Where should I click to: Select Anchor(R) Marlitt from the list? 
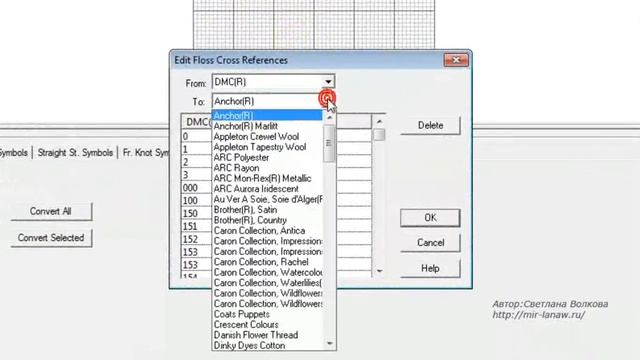tap(267, 126)
